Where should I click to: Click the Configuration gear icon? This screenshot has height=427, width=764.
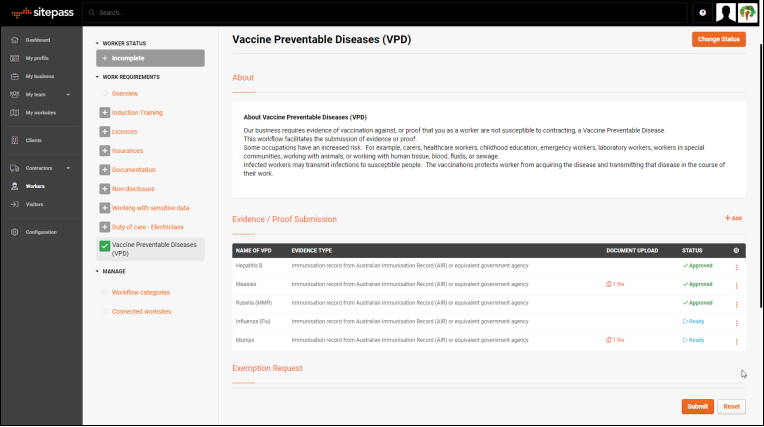click(15, 232)
